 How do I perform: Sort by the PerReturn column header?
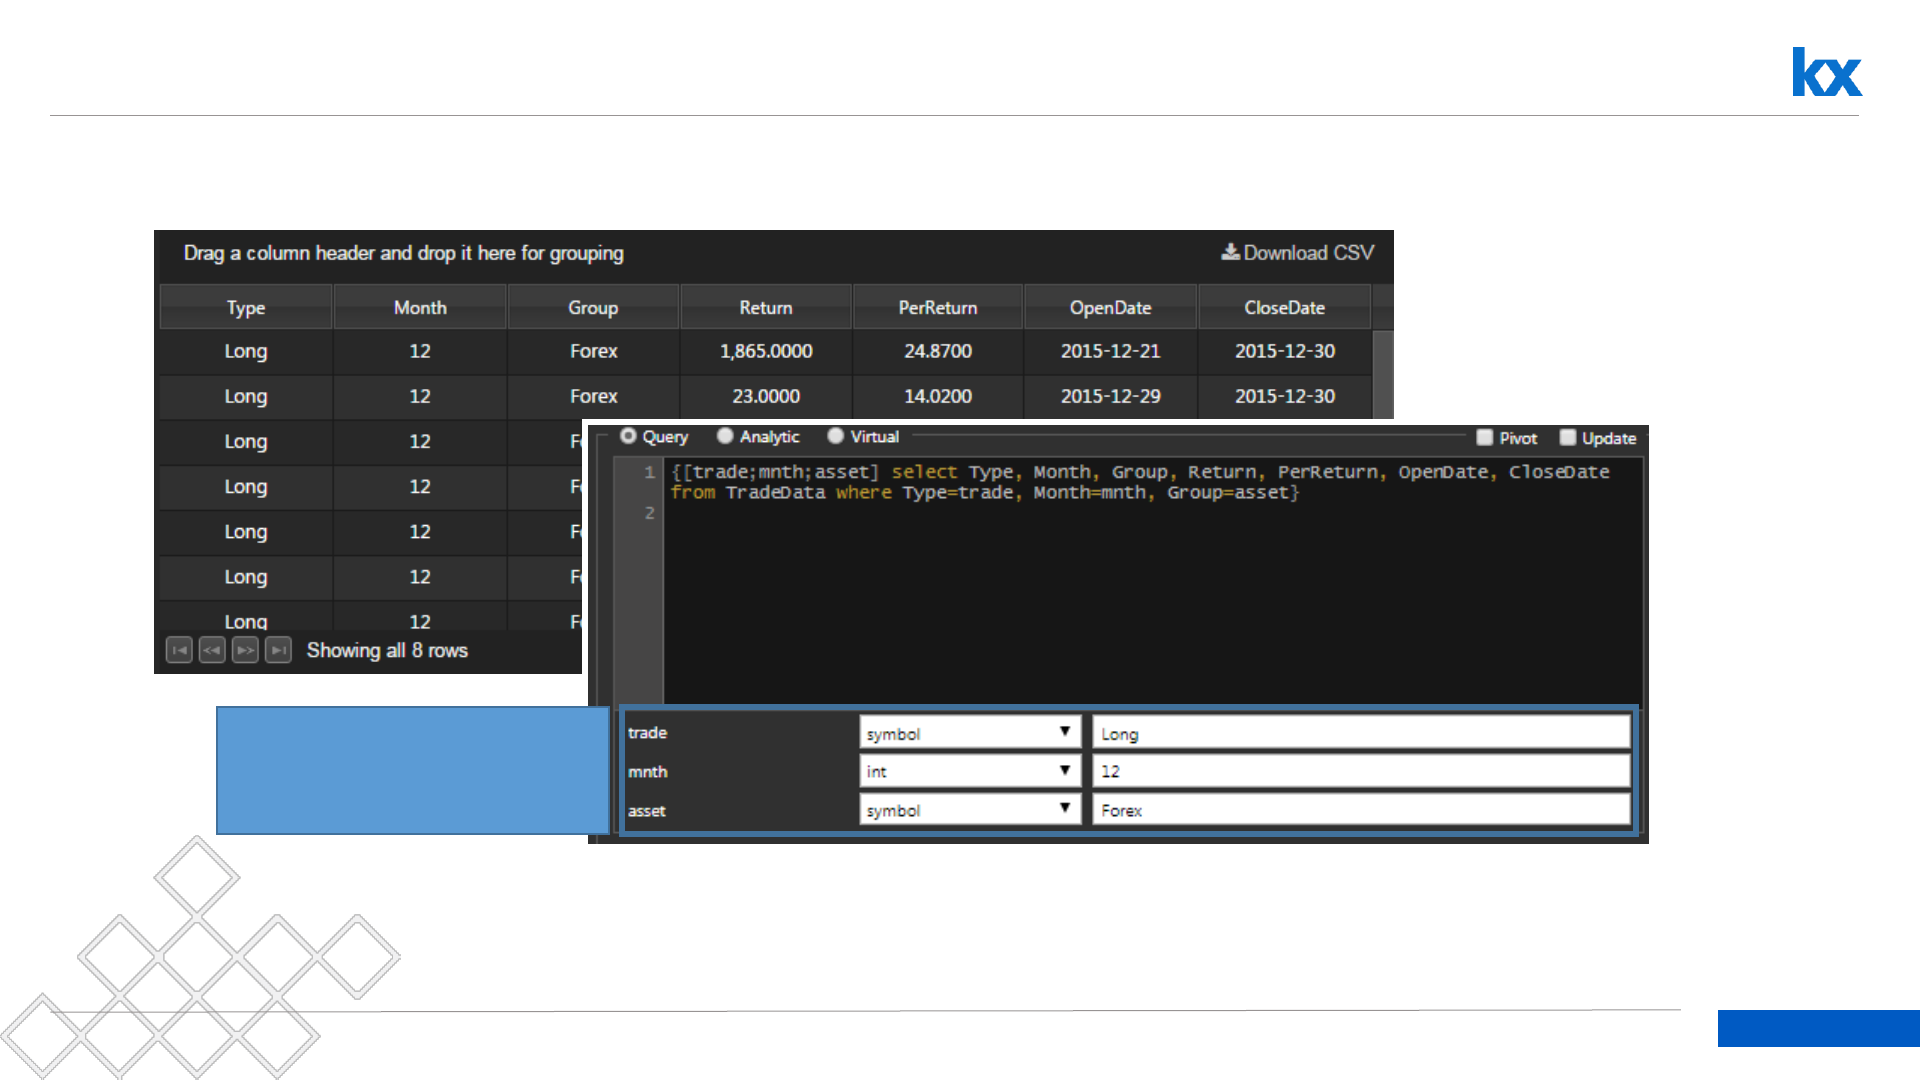click(x=937, y=308)
